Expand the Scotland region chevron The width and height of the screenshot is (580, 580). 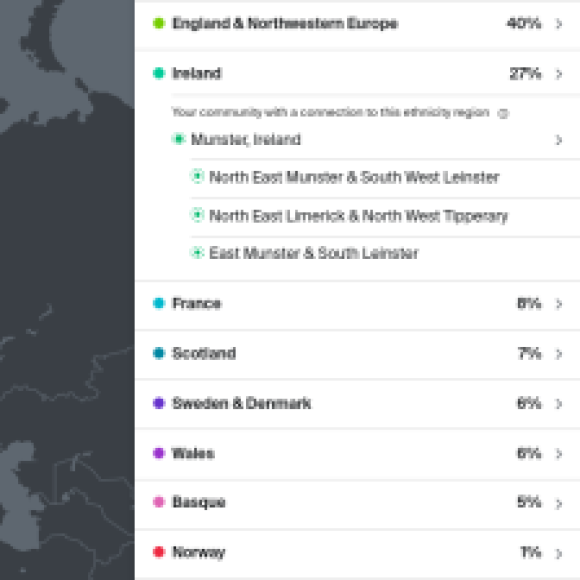[559, 354]
